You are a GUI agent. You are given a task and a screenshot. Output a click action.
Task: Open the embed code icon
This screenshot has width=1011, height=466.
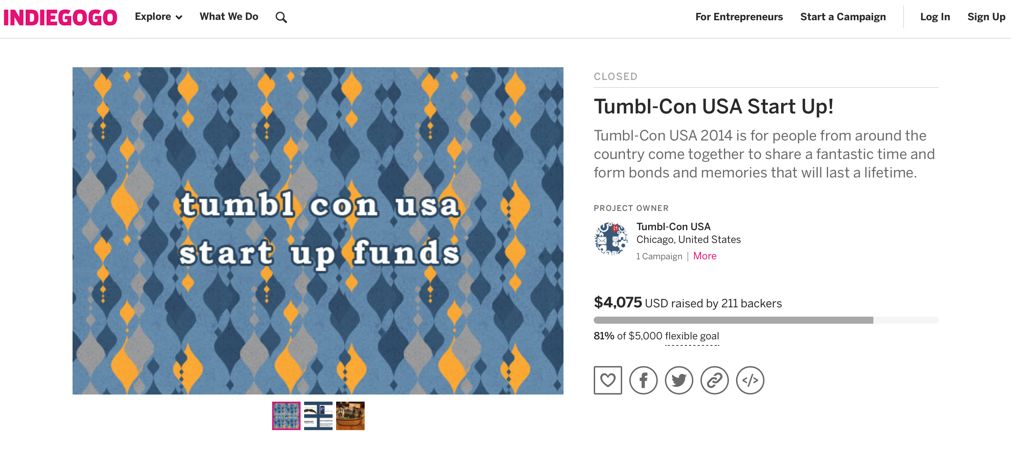[x=750, y=380]
